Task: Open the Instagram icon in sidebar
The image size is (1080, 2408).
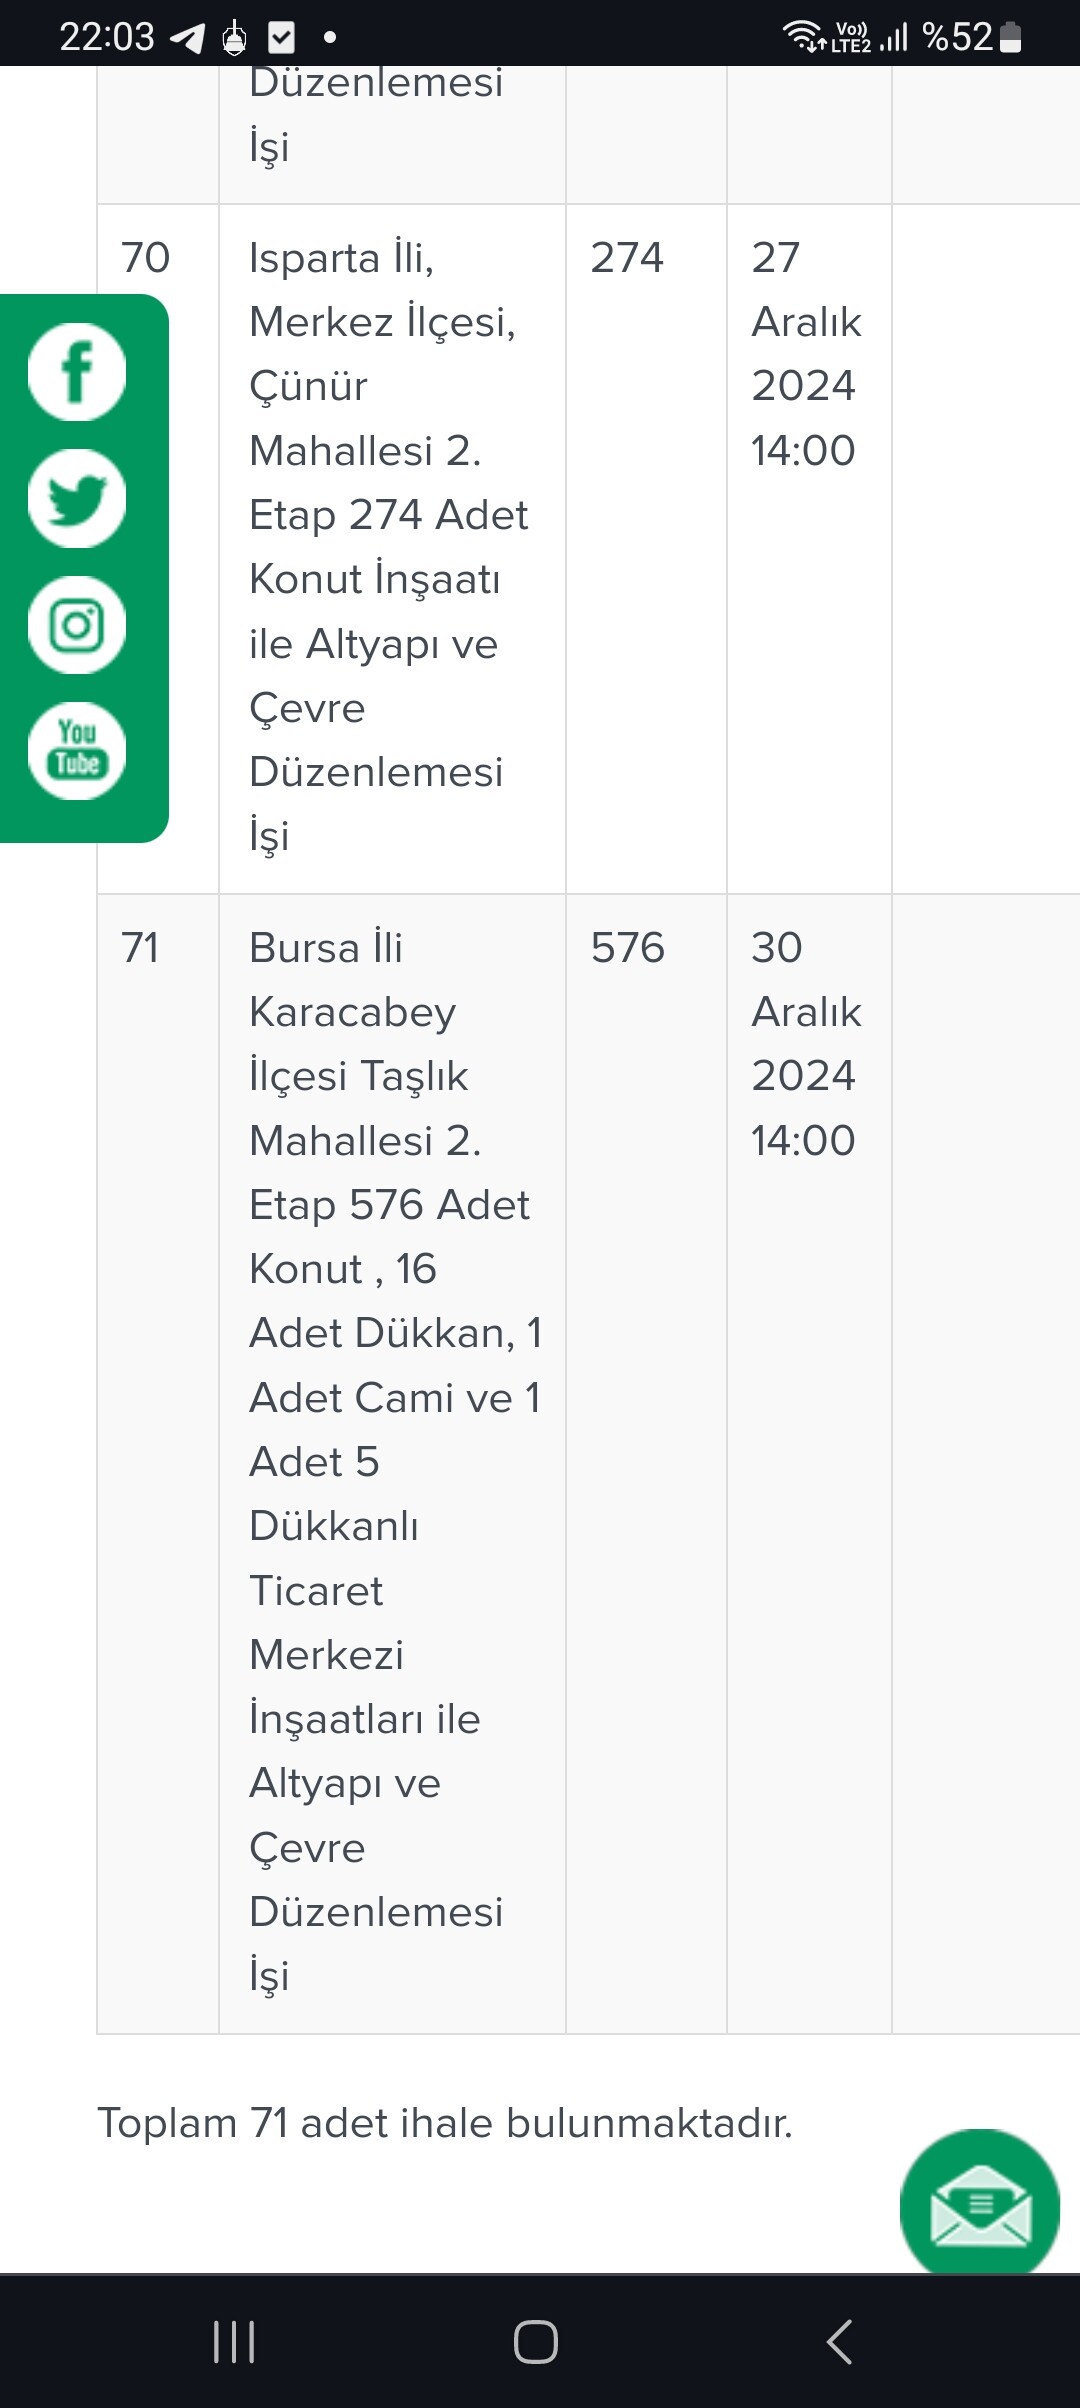Action: coord(77,625)
